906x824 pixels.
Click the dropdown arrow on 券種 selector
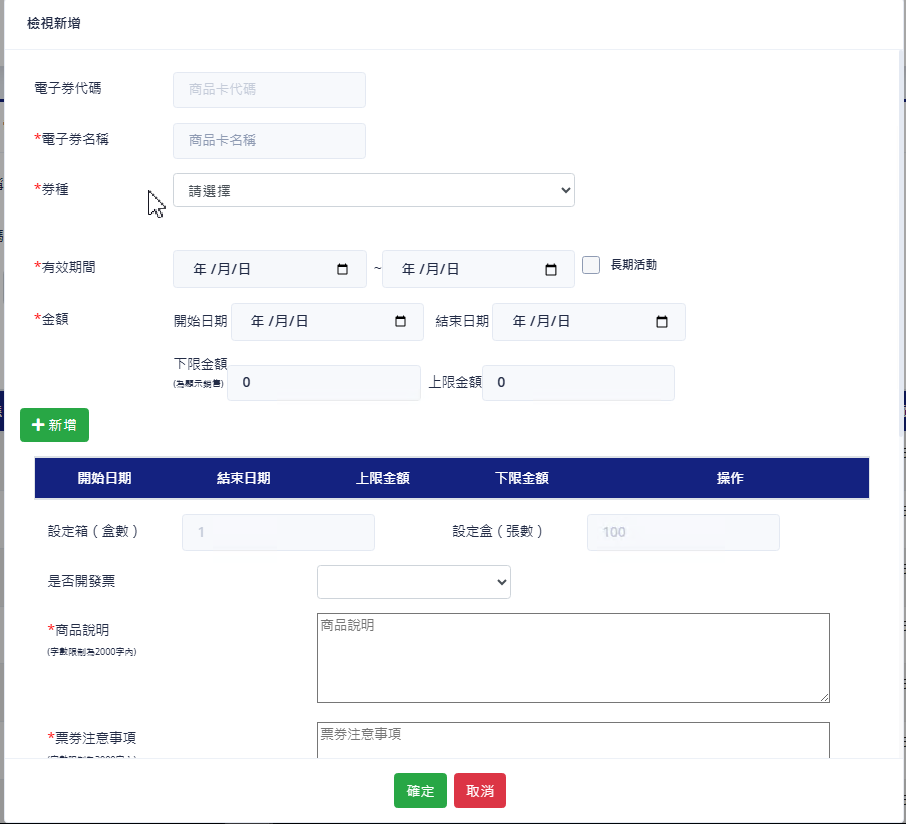565,190
